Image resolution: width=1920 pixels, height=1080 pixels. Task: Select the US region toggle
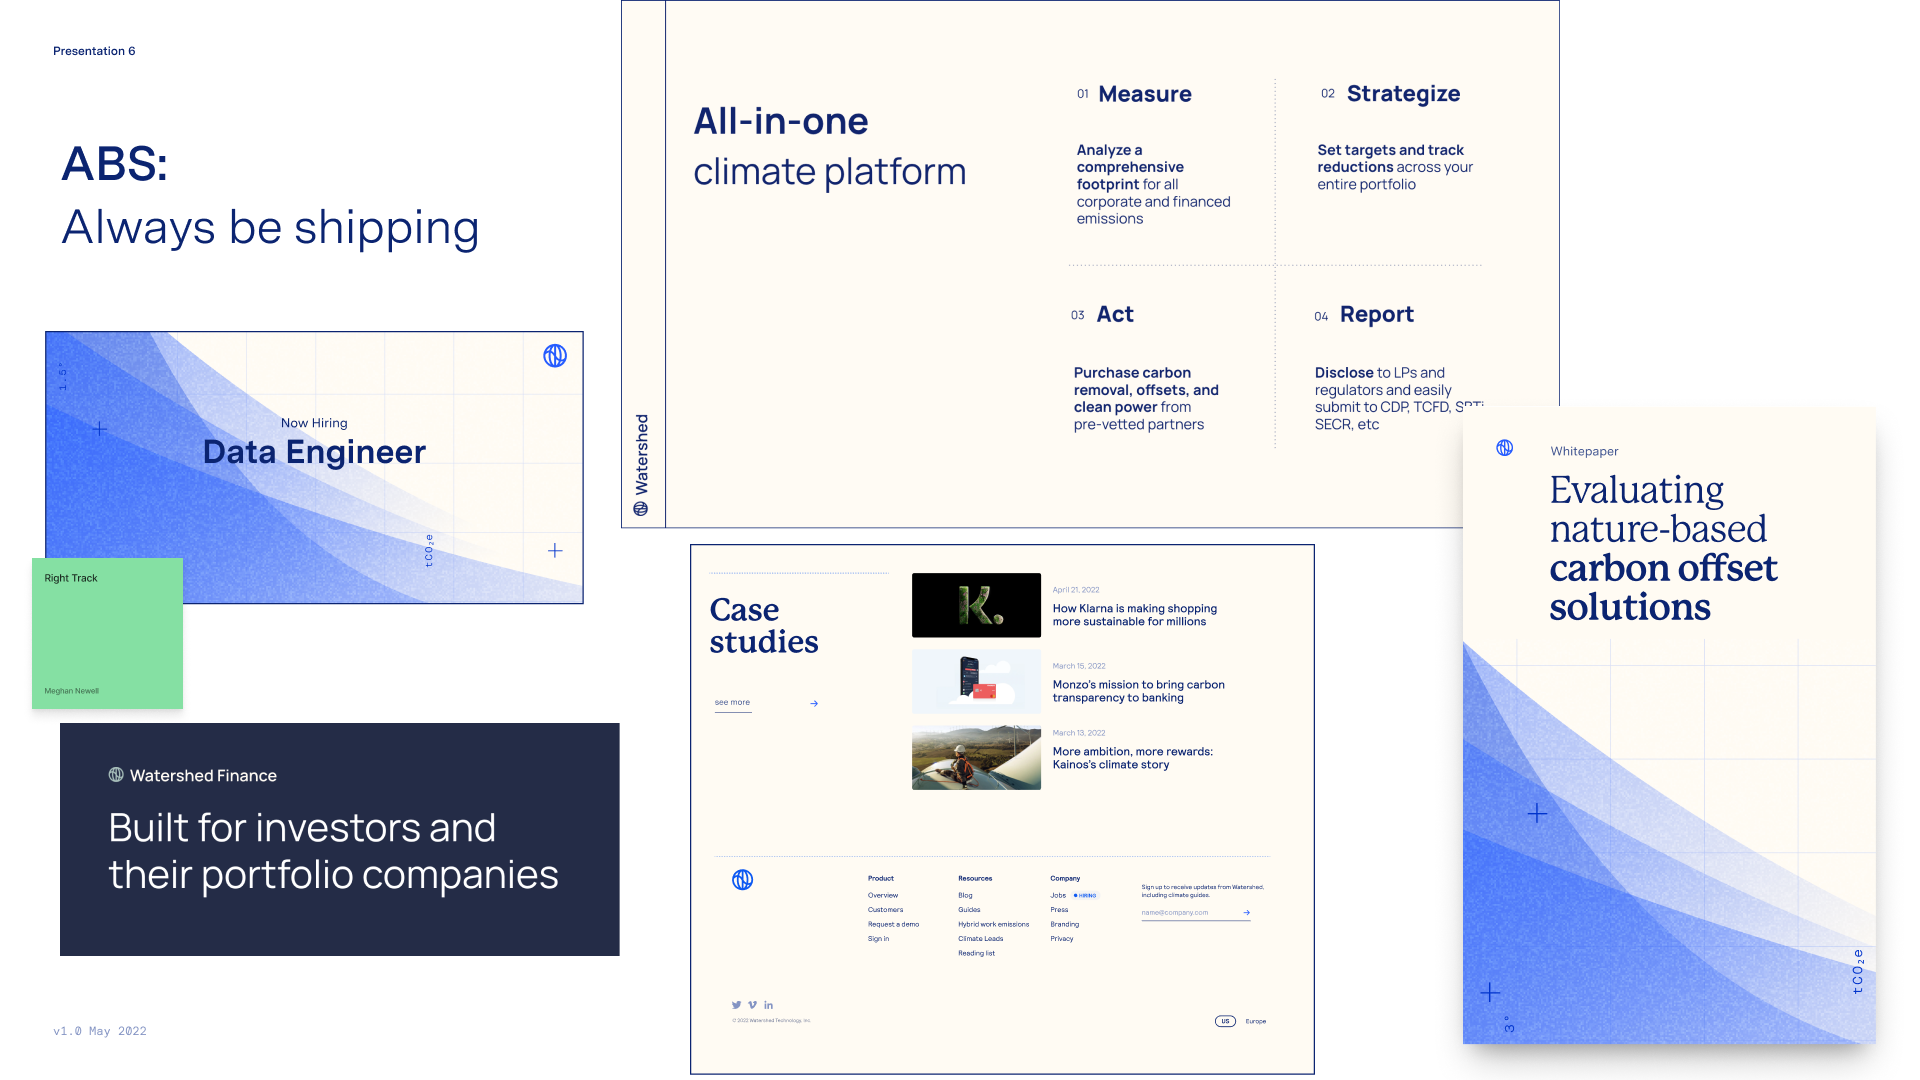(x=1225, y=1021)
